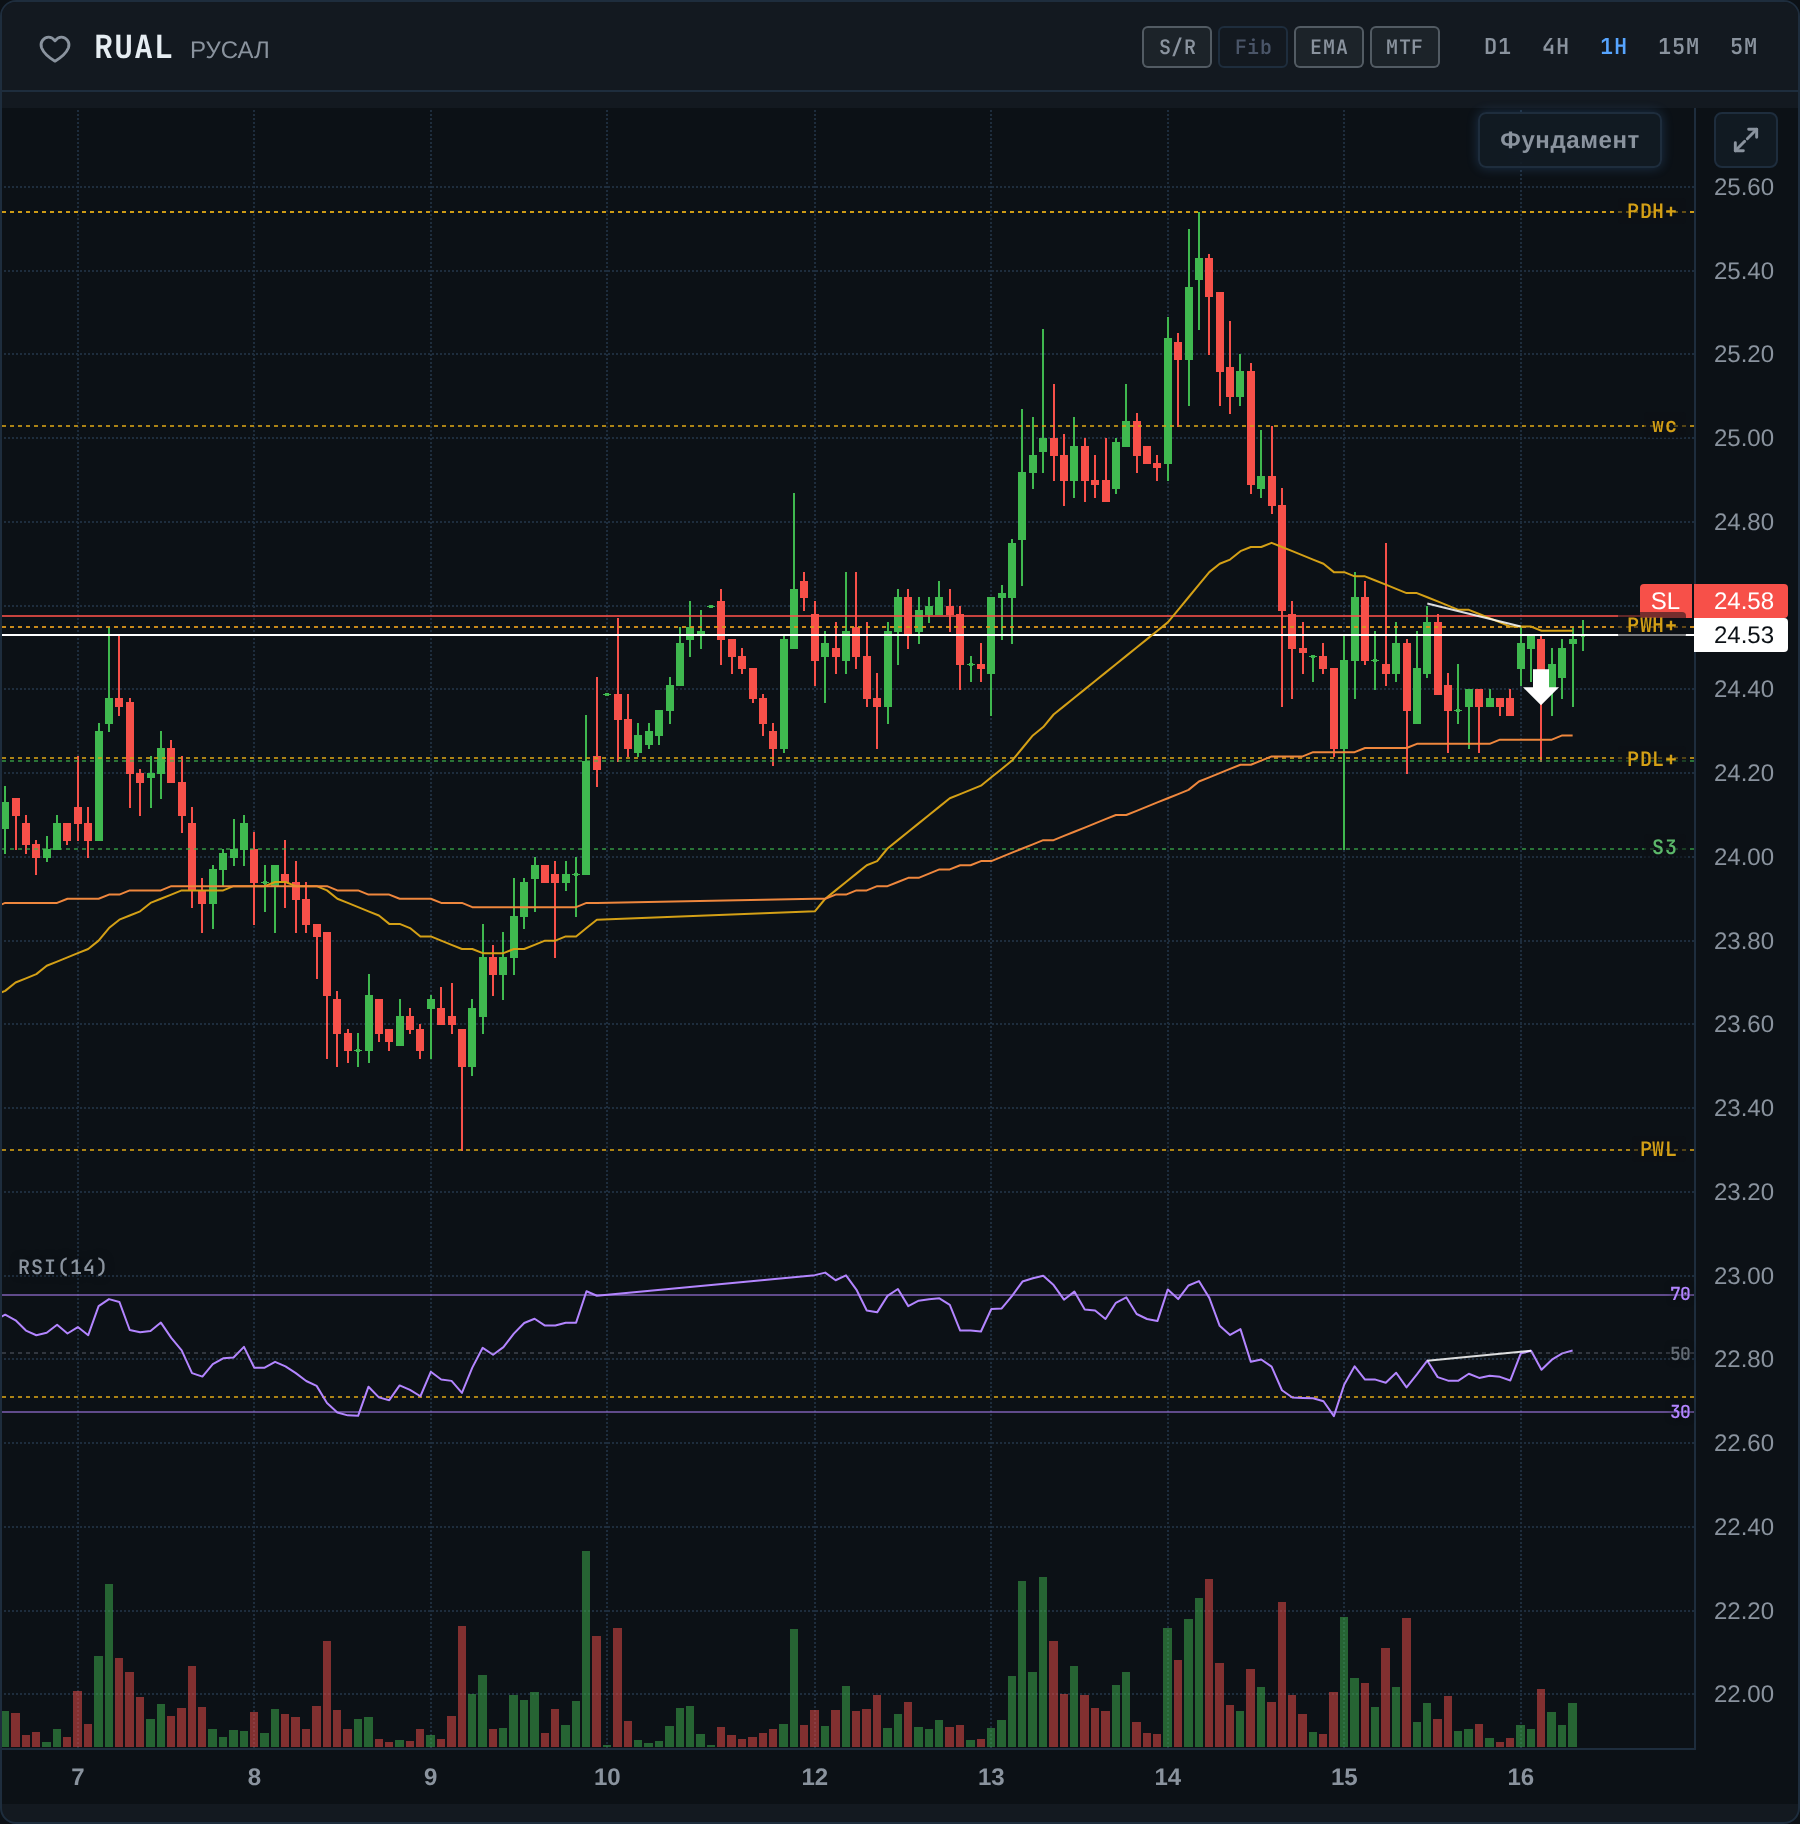Click the RSI 30 level label
The image size is (1800, 1824).
pos(1680,1411)
